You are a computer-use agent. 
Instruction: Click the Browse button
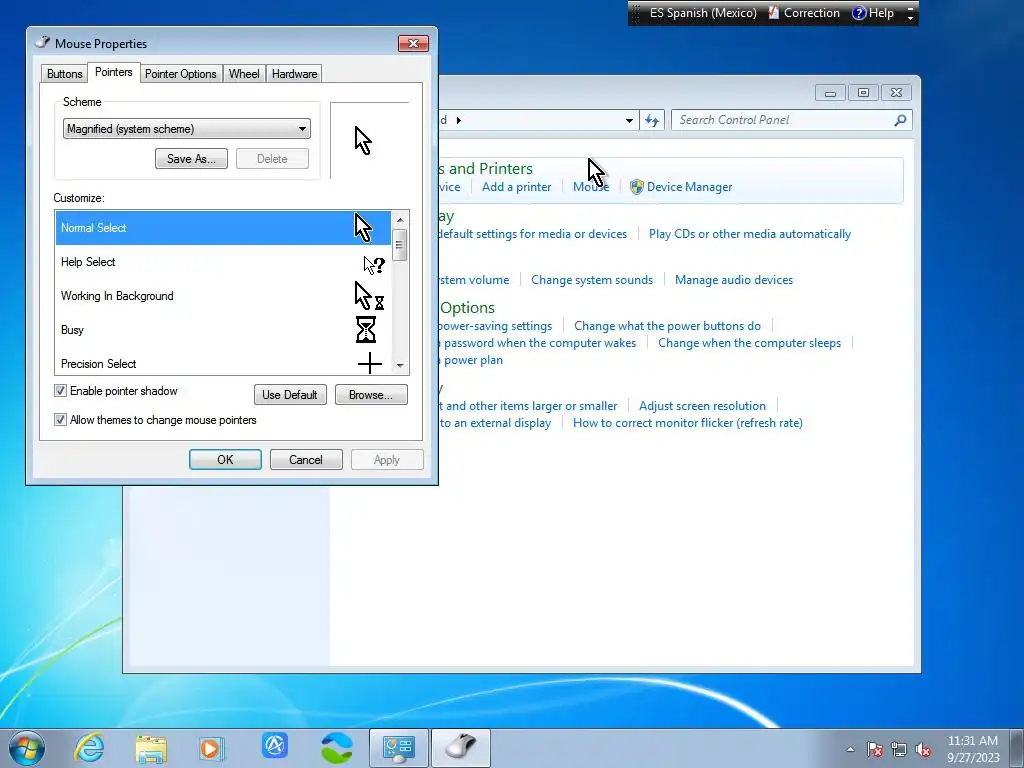coord(371,394)
